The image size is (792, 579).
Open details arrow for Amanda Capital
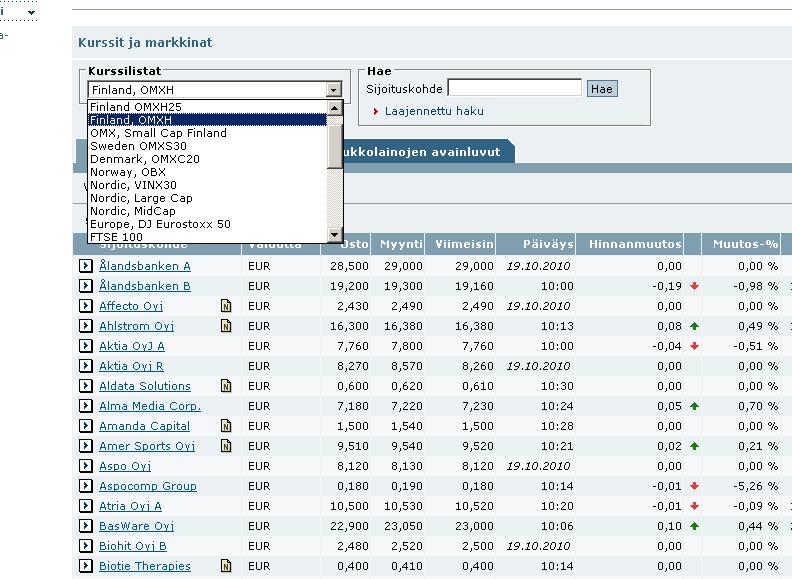coord(86,426)
